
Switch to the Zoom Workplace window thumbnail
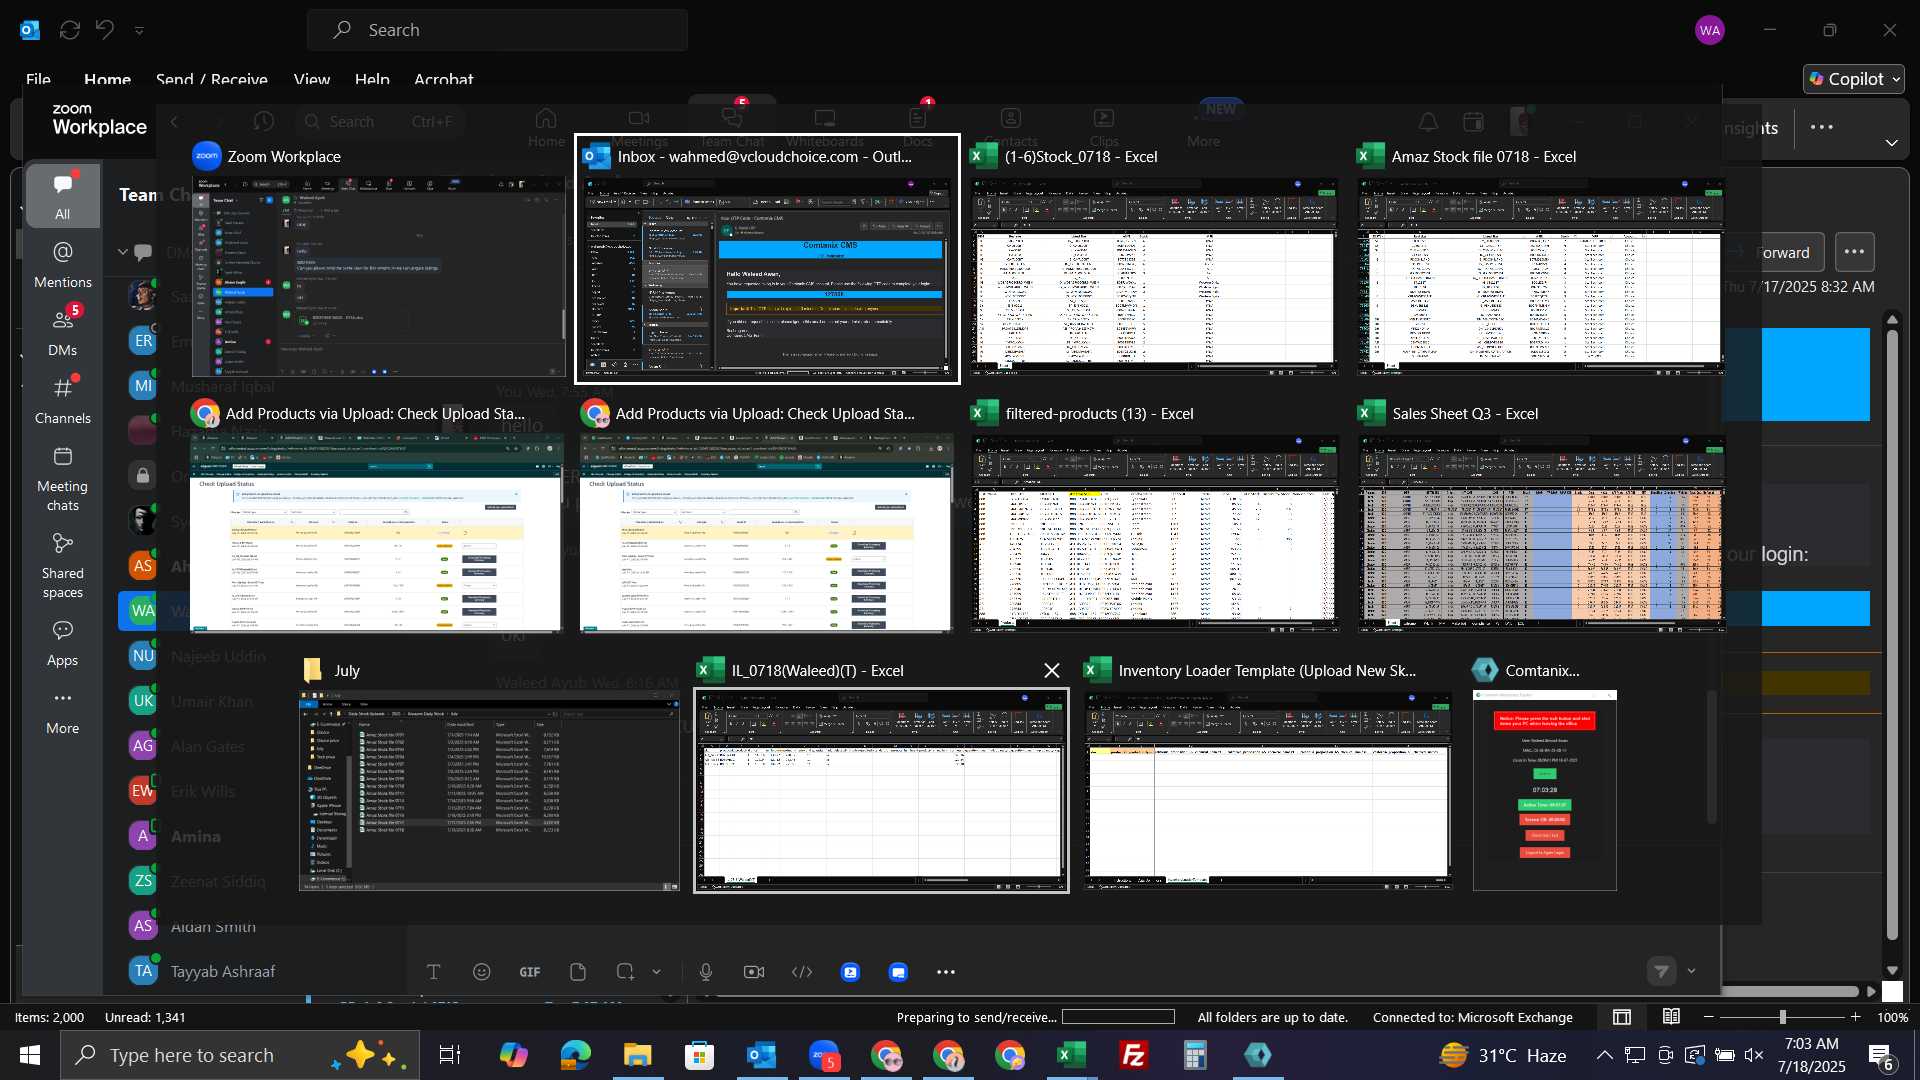tap(378, 277)
